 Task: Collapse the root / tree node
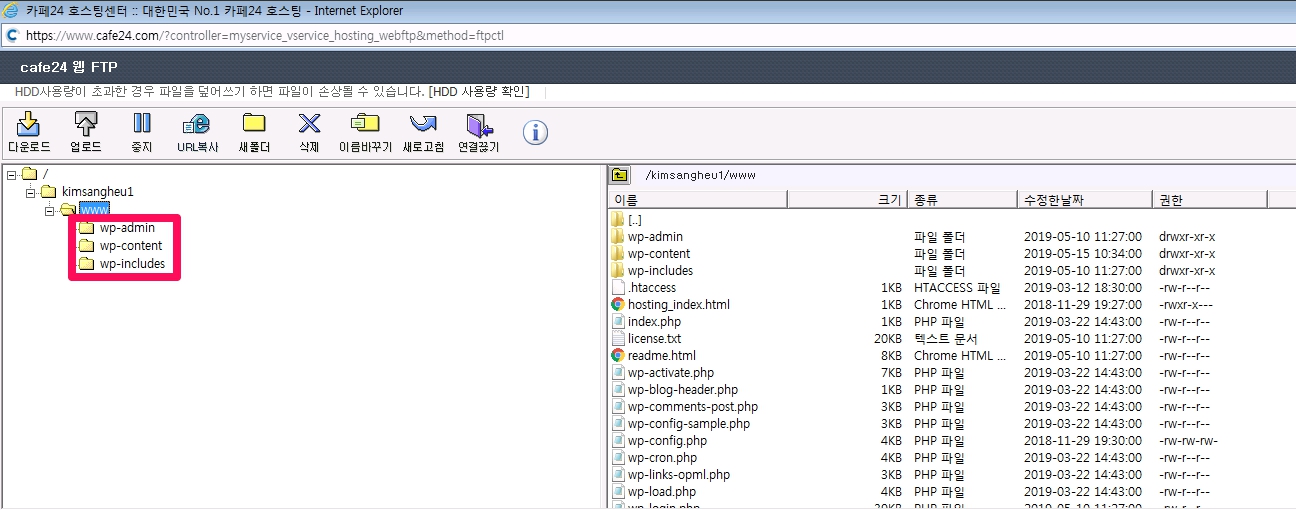(11, 174)
